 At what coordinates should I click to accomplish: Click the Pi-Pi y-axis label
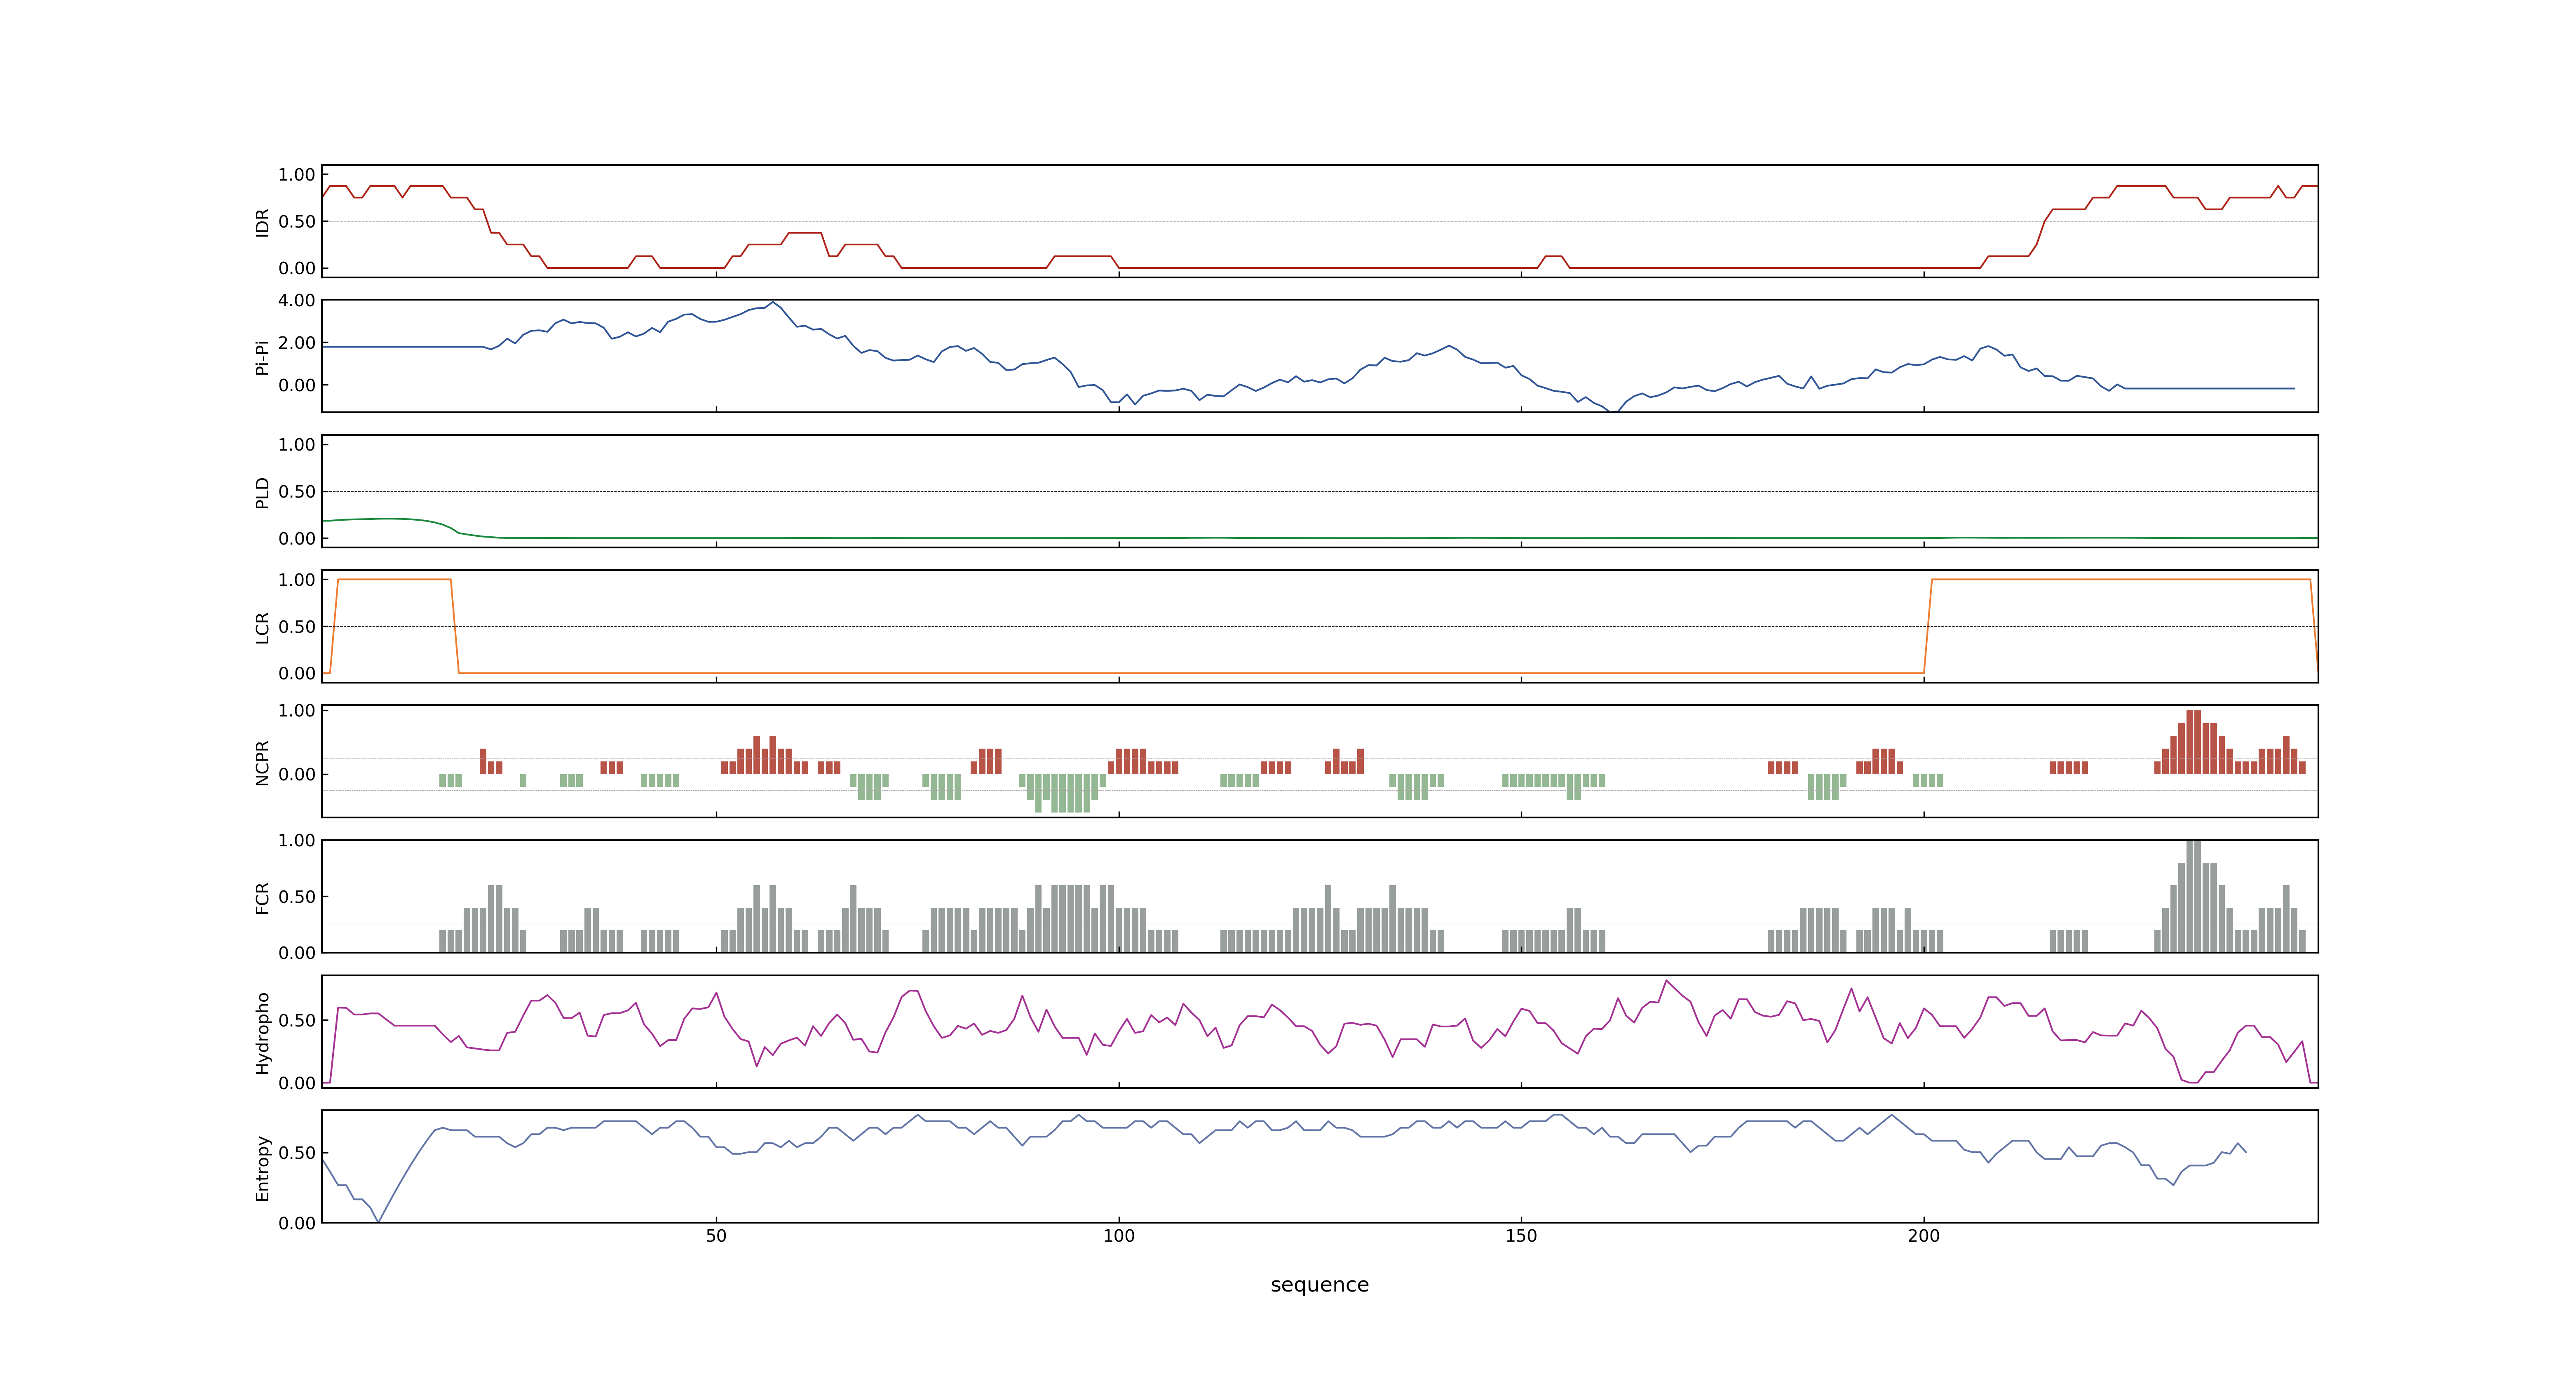coord(263,357)
